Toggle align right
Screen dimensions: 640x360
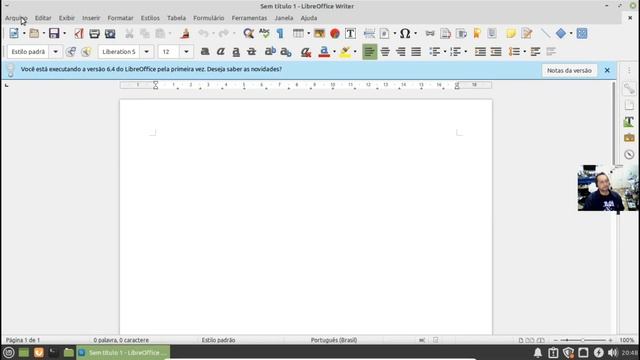pos(401,52)
